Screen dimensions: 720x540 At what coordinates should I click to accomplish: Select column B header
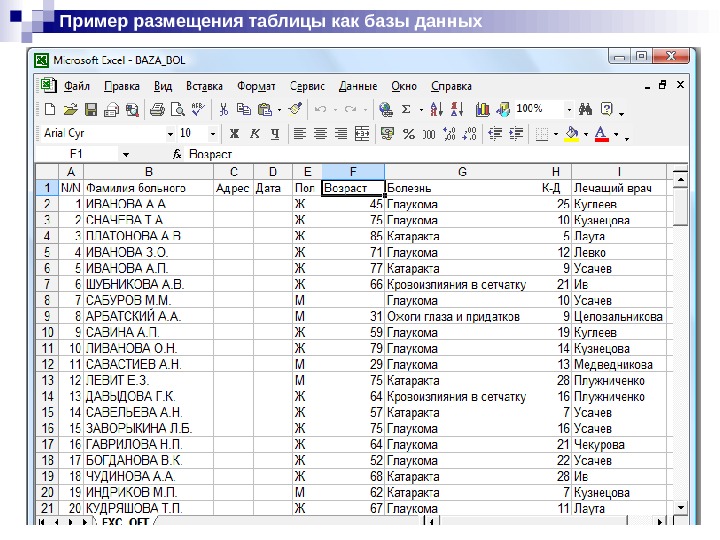[149, 172]
